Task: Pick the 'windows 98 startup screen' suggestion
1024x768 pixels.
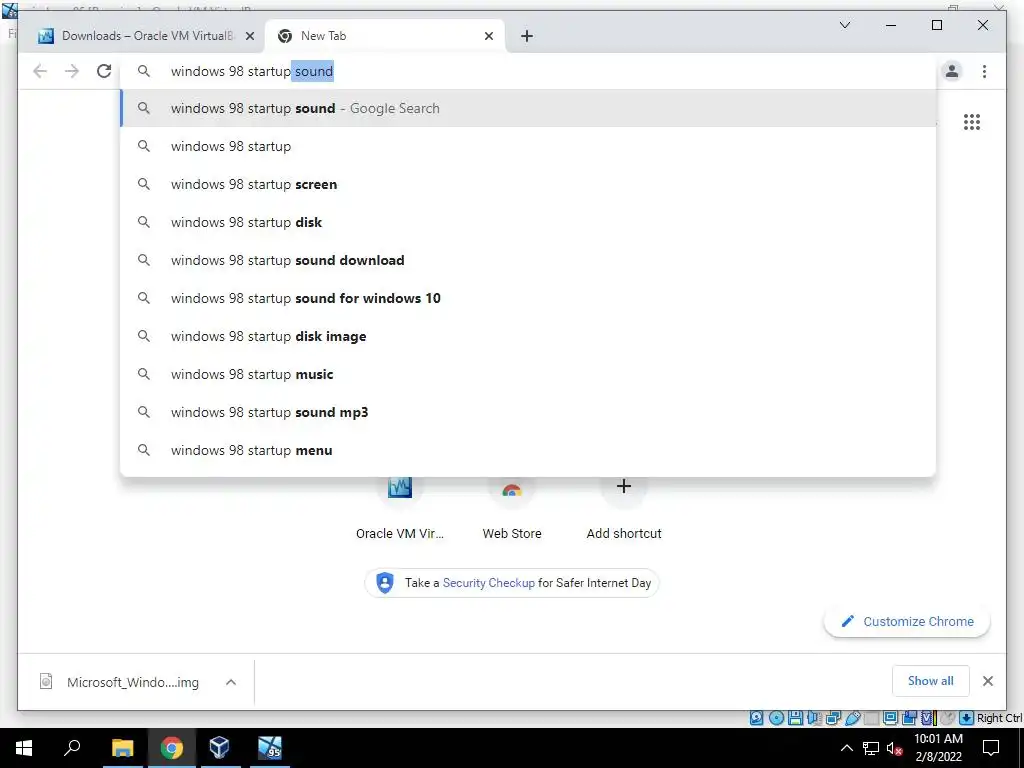Action: tap(528, 184)
